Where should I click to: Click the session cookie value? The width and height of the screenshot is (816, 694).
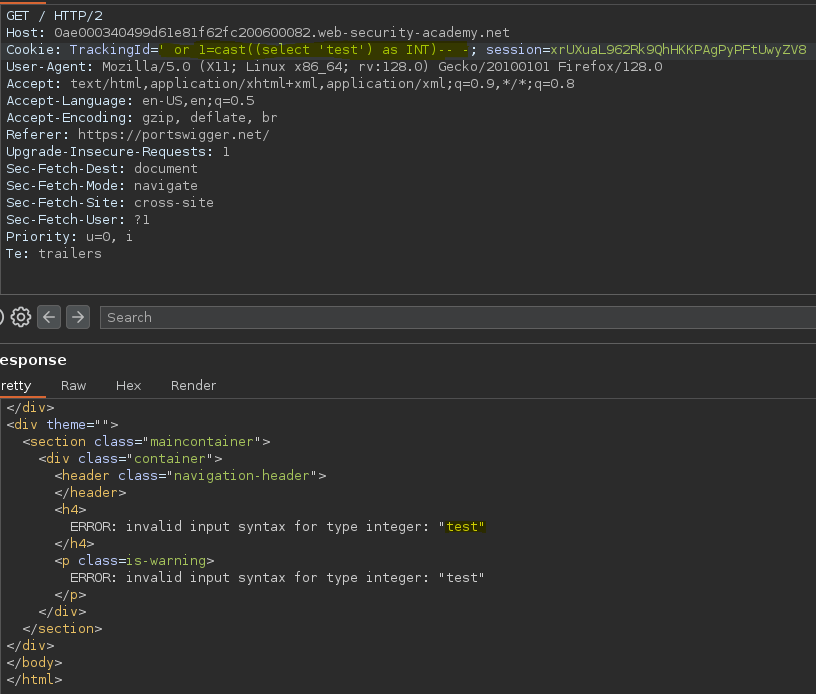[x=679, y=50]
